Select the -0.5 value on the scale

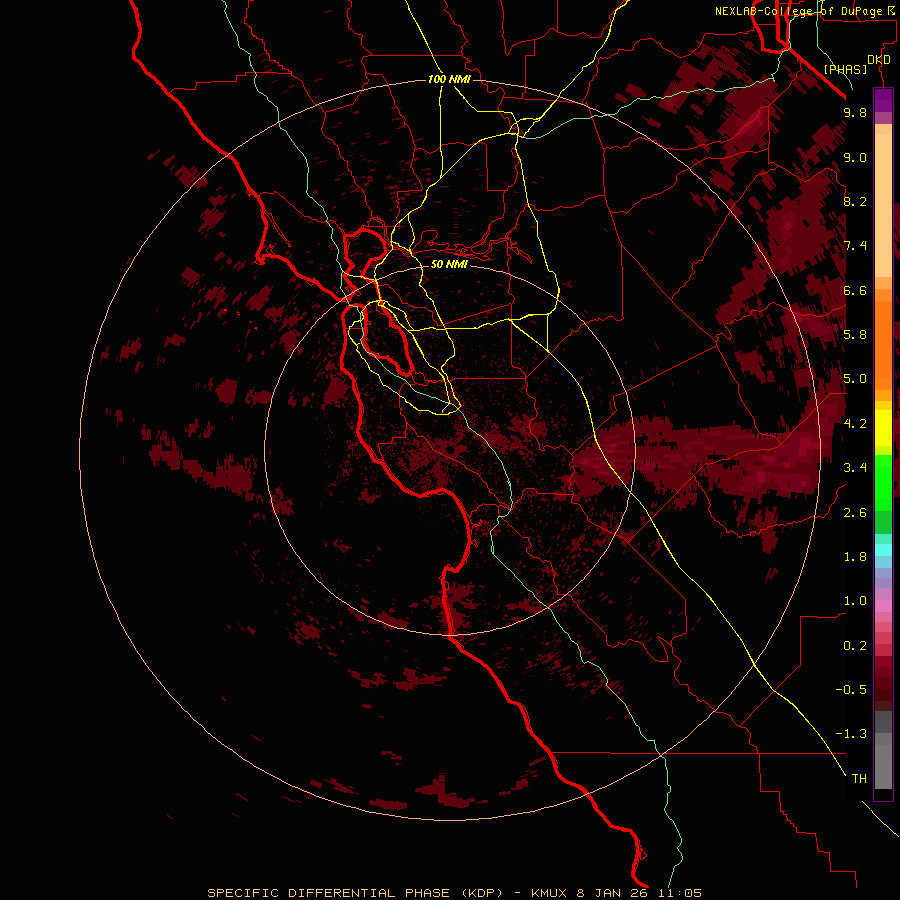tap(851, 690)
